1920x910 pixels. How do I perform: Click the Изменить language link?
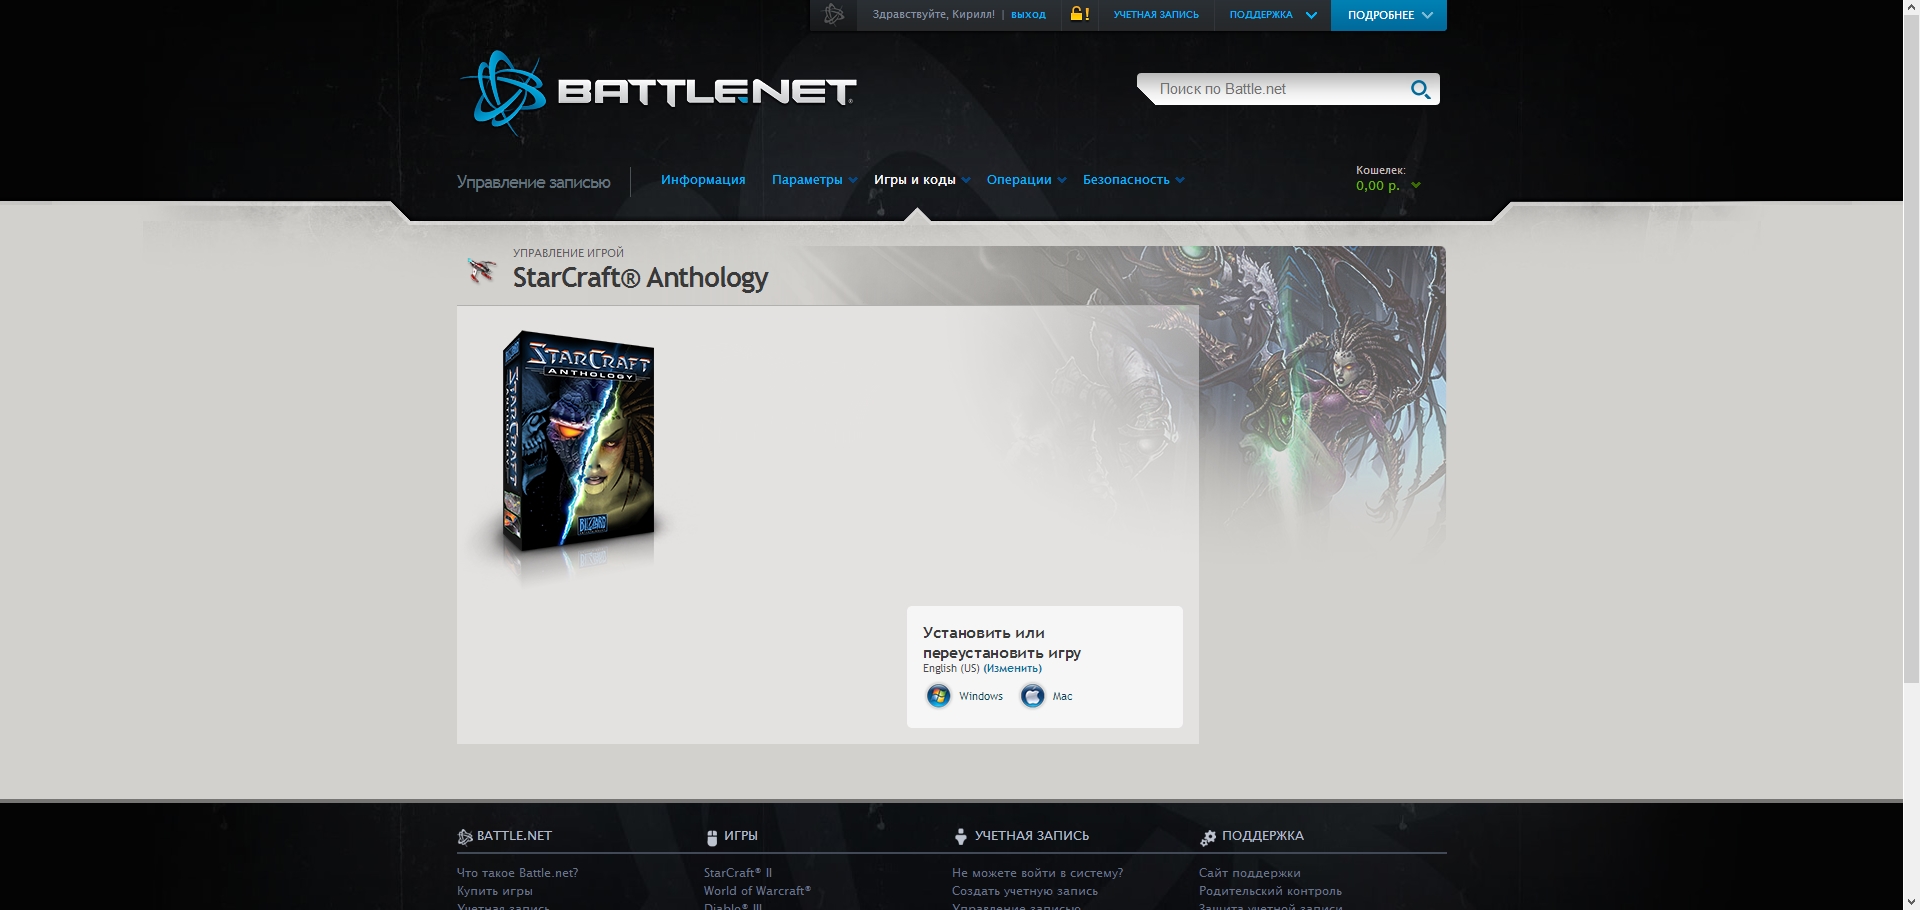1012,668
